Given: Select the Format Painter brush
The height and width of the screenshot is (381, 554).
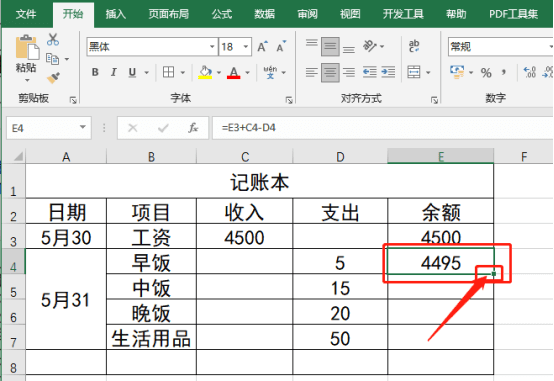Looking at the screenshot, I should pos(53,77).
